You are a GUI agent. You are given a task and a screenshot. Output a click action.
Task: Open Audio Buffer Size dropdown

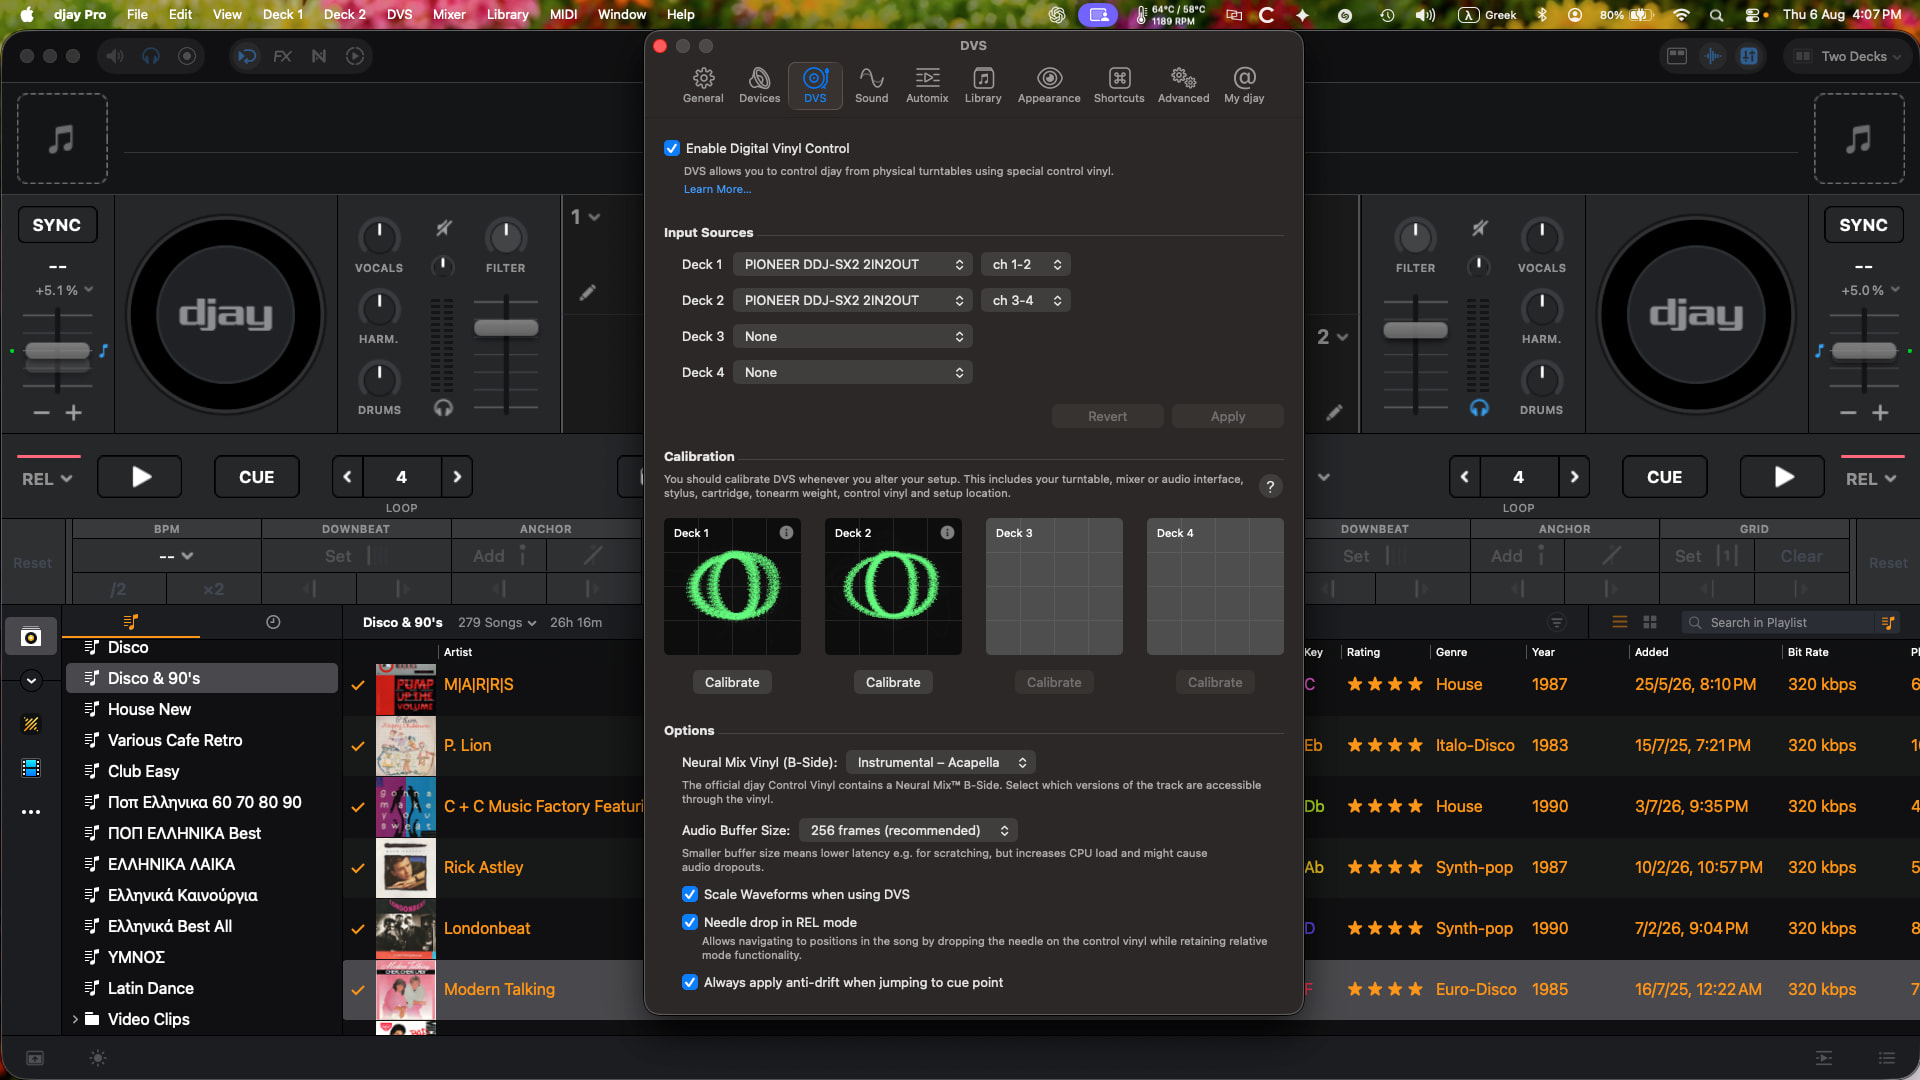click(x=908, y=830)
